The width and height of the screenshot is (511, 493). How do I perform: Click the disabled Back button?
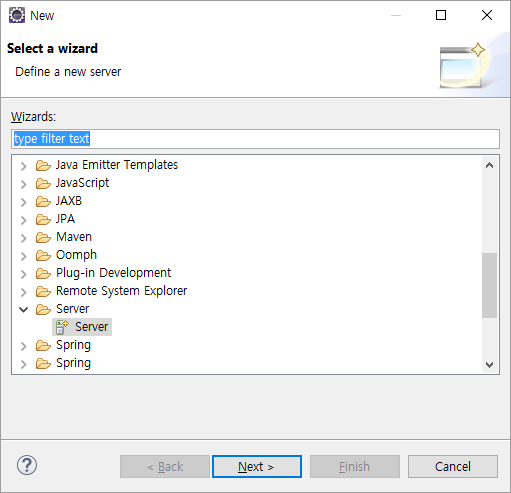pos(165,466)
